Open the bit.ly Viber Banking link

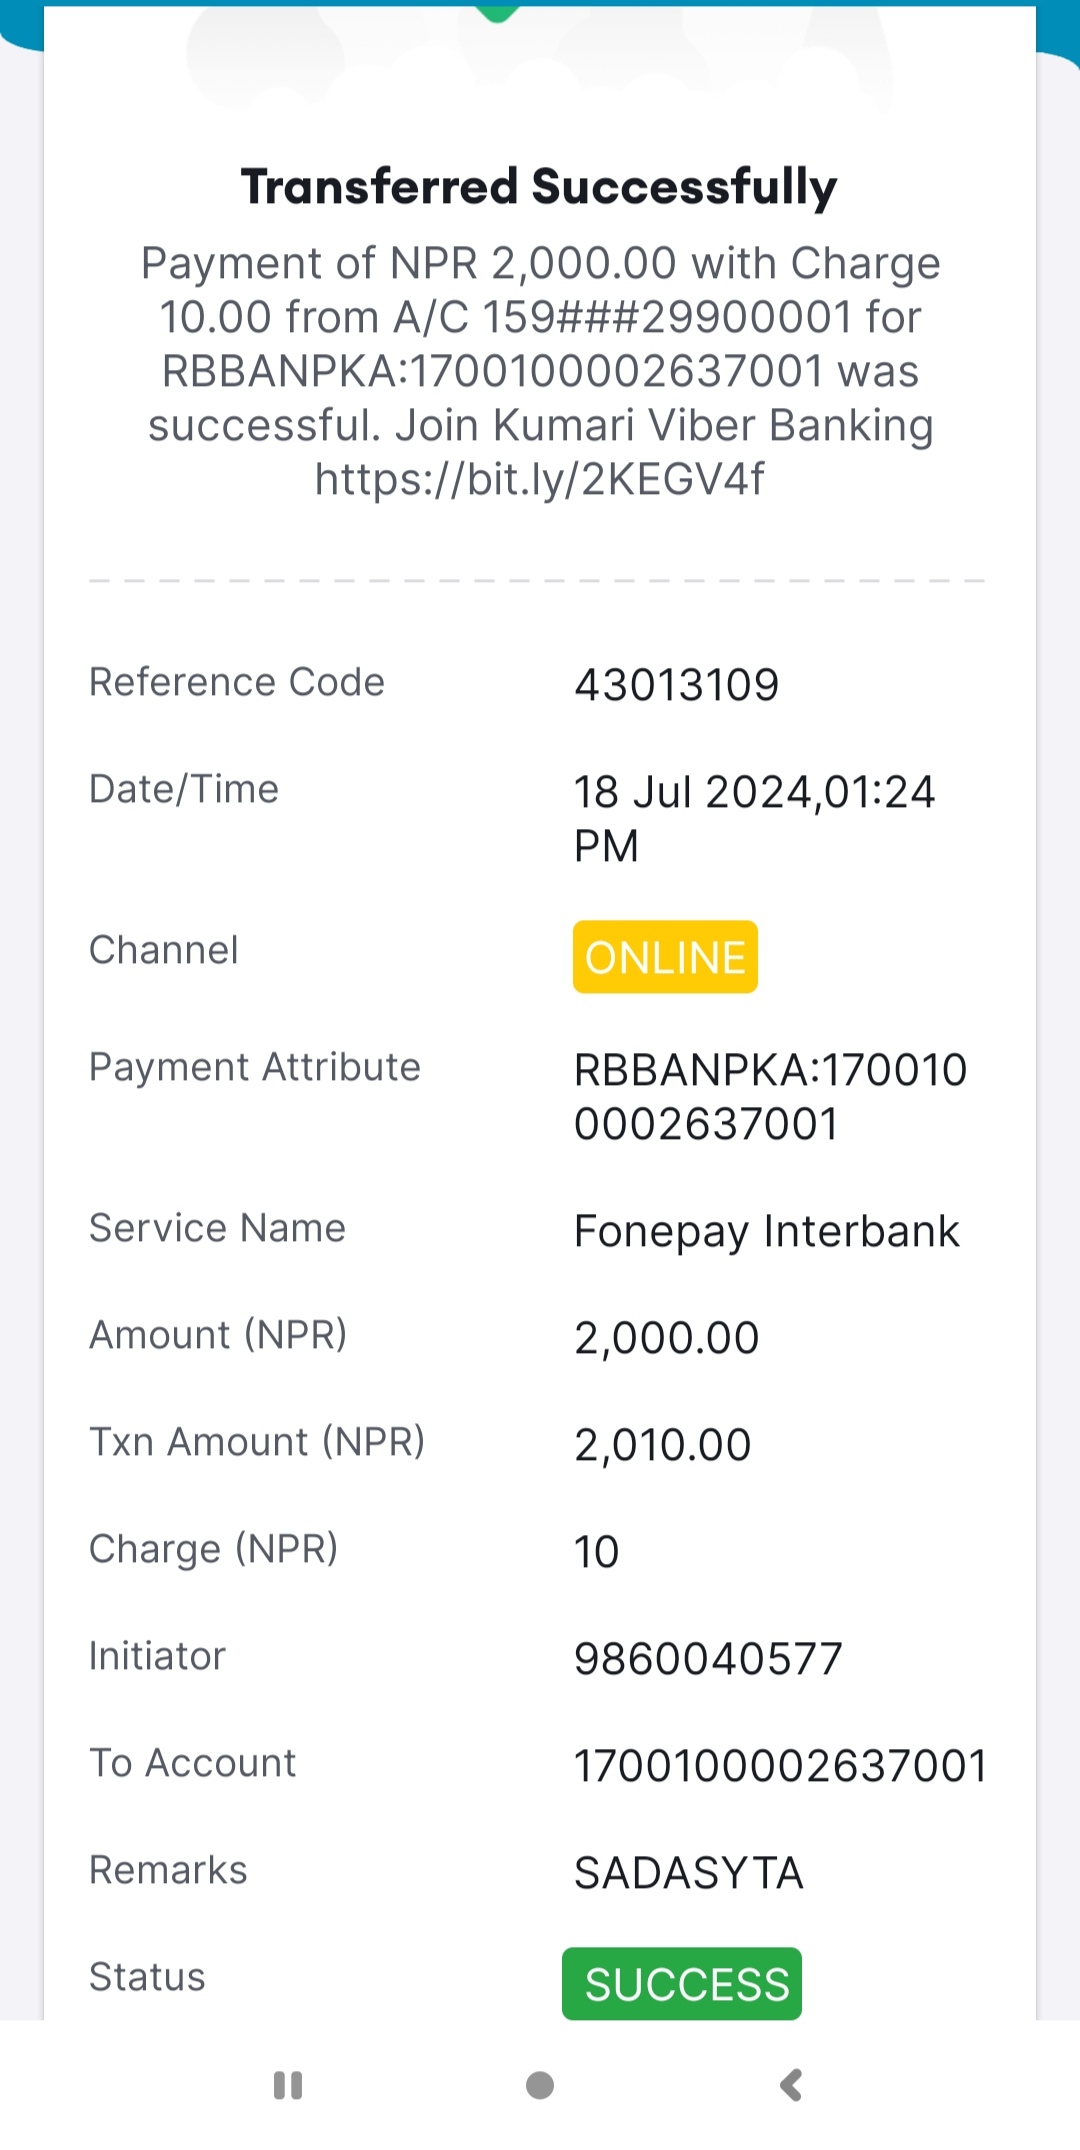coord(540,479)
